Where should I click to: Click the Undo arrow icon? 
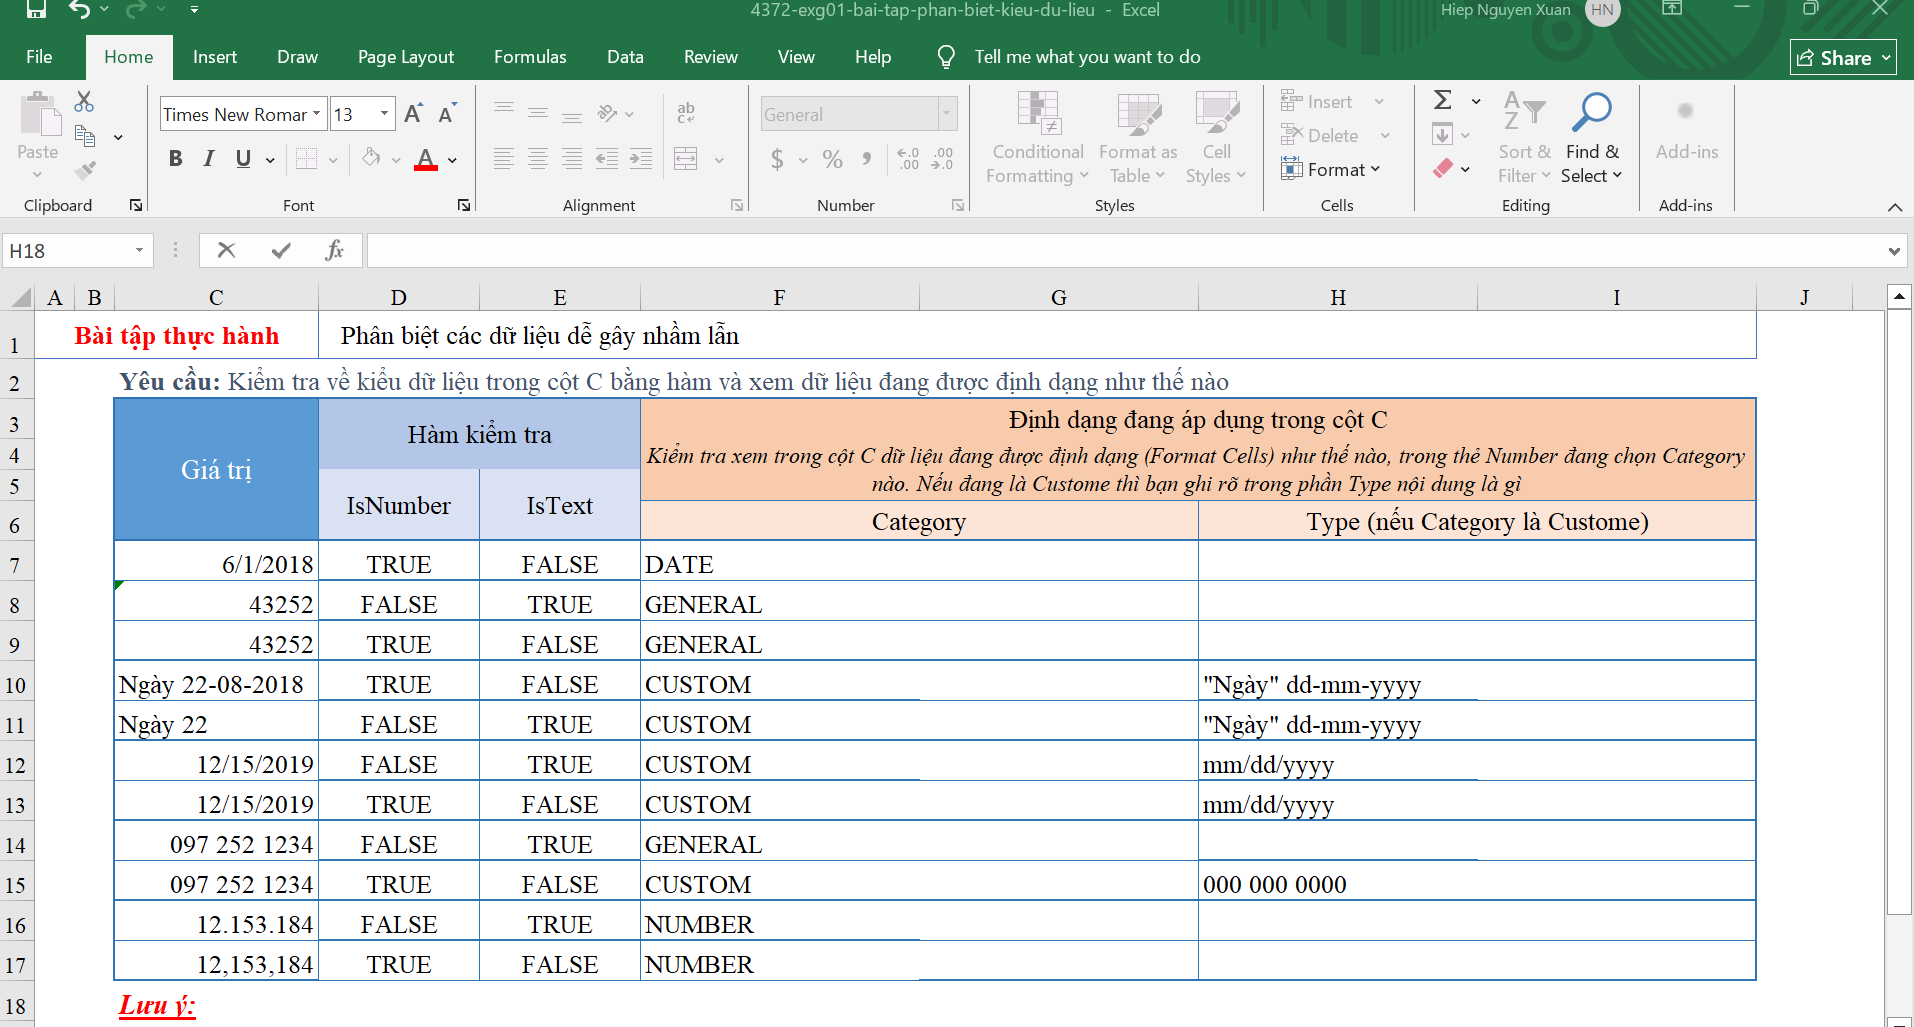tap(79, 10)
